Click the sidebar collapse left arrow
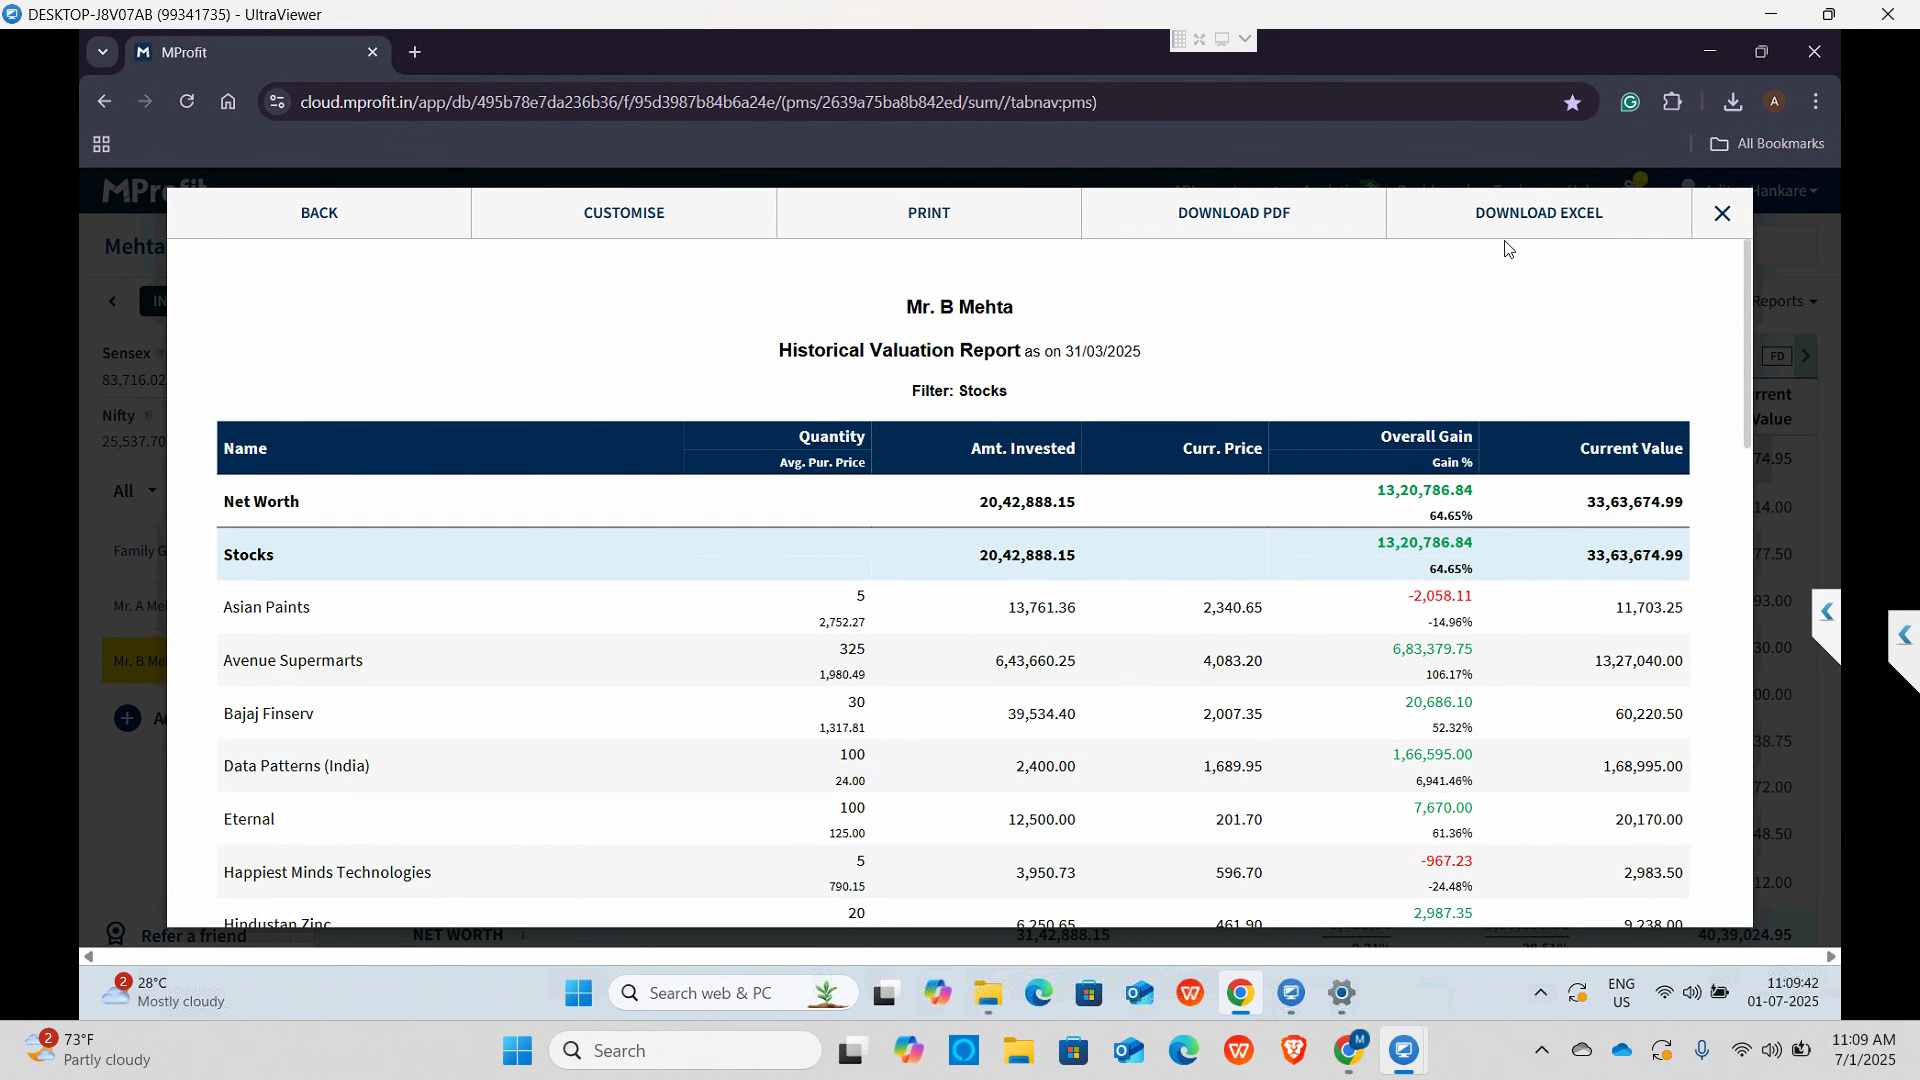 113,301
